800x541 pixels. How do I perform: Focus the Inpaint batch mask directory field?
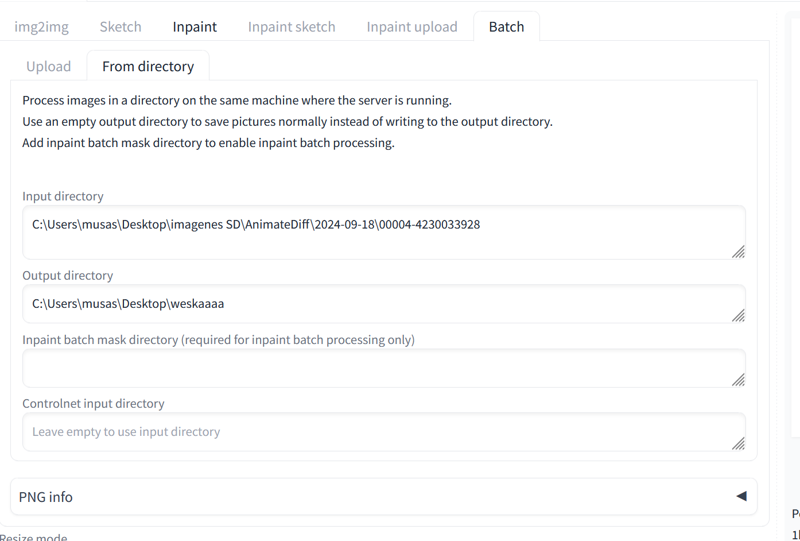click(384, 368)
